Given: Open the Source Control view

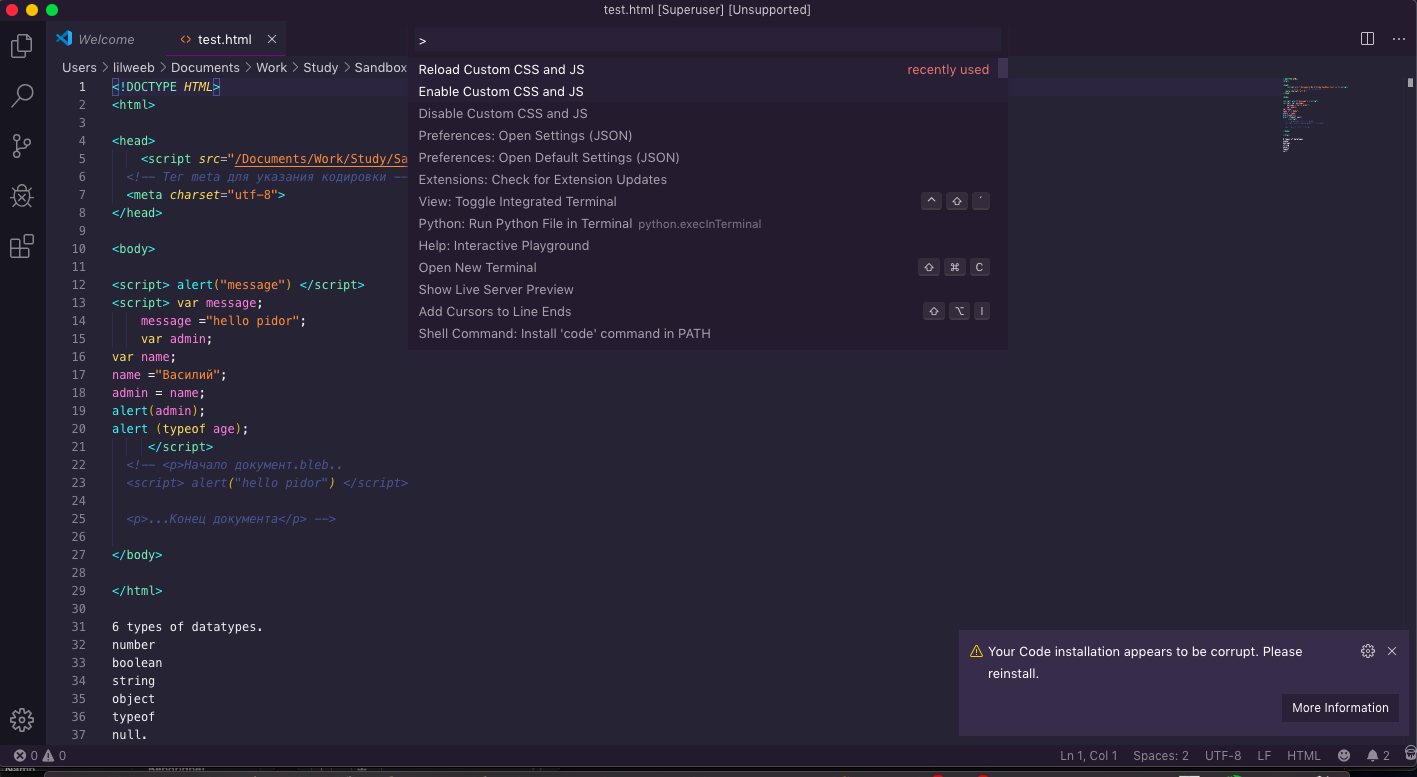Looking at the screenshot, I should pyautogui.click(x=22, y=145).
